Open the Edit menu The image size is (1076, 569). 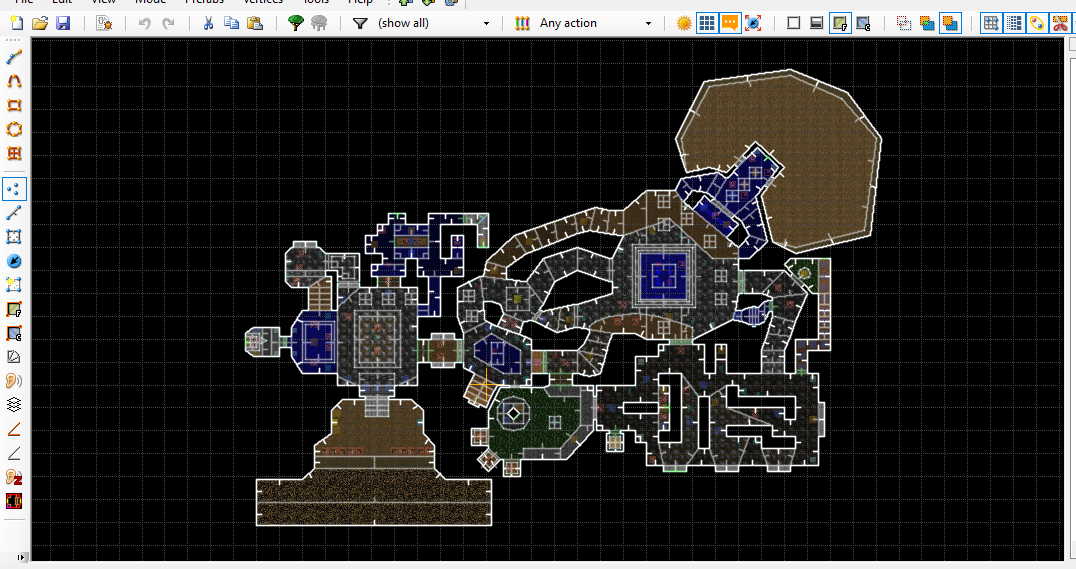coord(62,2)
